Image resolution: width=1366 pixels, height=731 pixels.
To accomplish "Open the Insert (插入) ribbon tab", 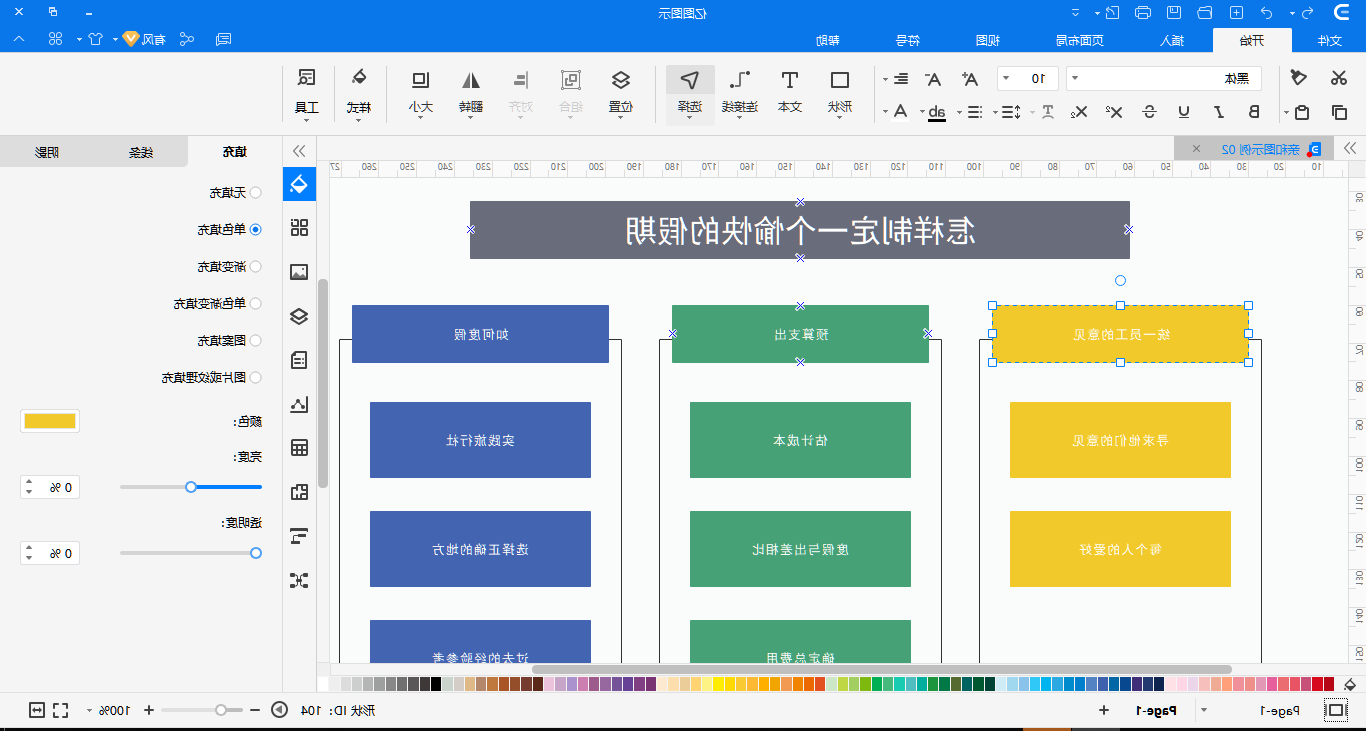I will tap(1172, 40).
